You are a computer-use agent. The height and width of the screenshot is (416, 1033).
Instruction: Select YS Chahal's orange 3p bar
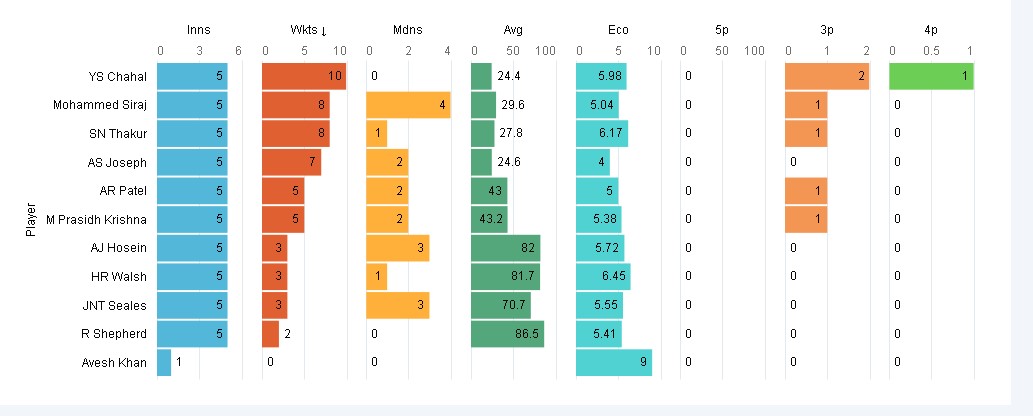827,76
